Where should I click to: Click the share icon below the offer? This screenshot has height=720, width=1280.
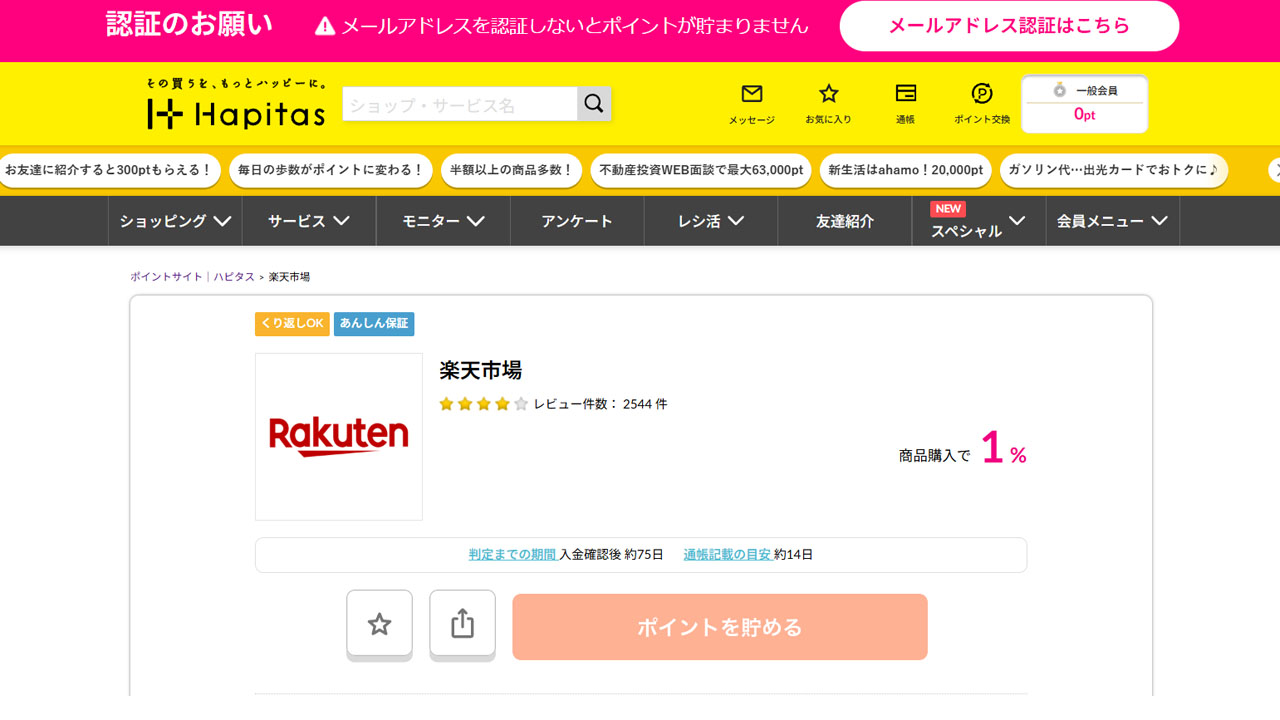coord(462,624)
